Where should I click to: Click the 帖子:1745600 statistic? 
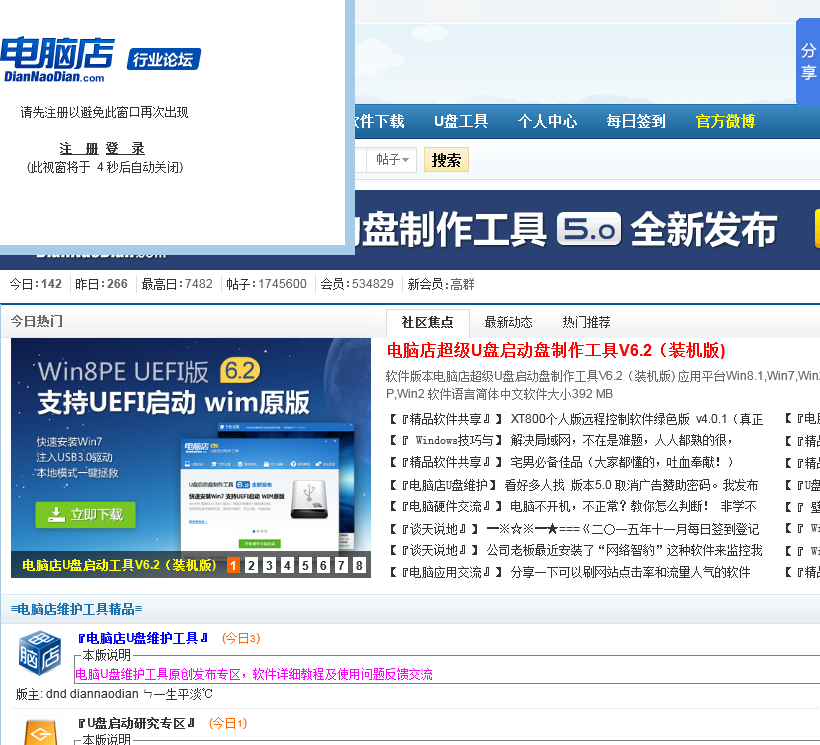266,284
